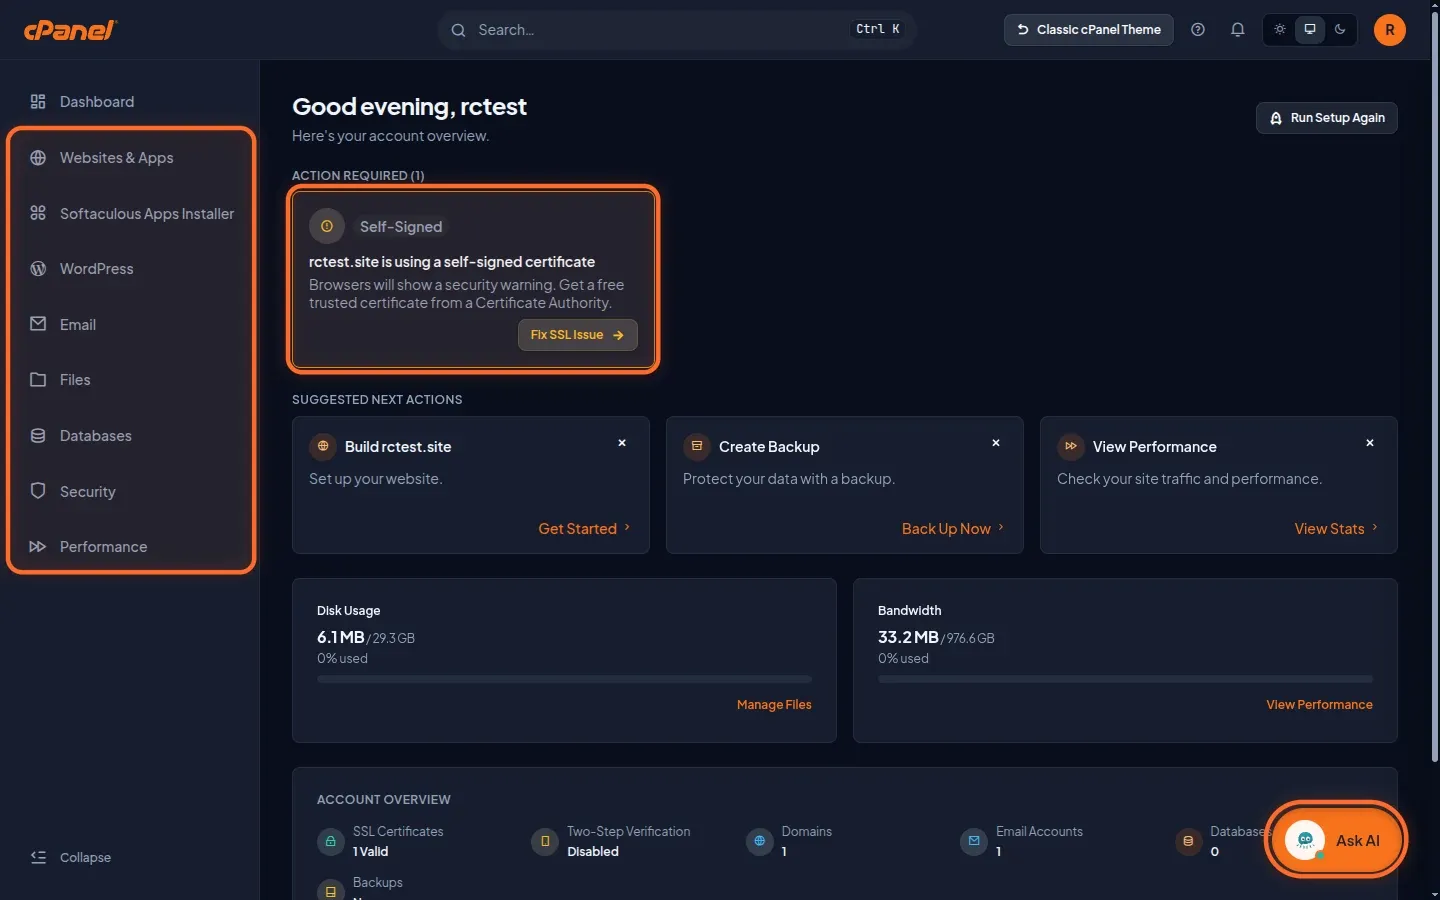The image size is (1440, 900).
Task: Open the notifications bell
Action: click(x=1237, y=30)
